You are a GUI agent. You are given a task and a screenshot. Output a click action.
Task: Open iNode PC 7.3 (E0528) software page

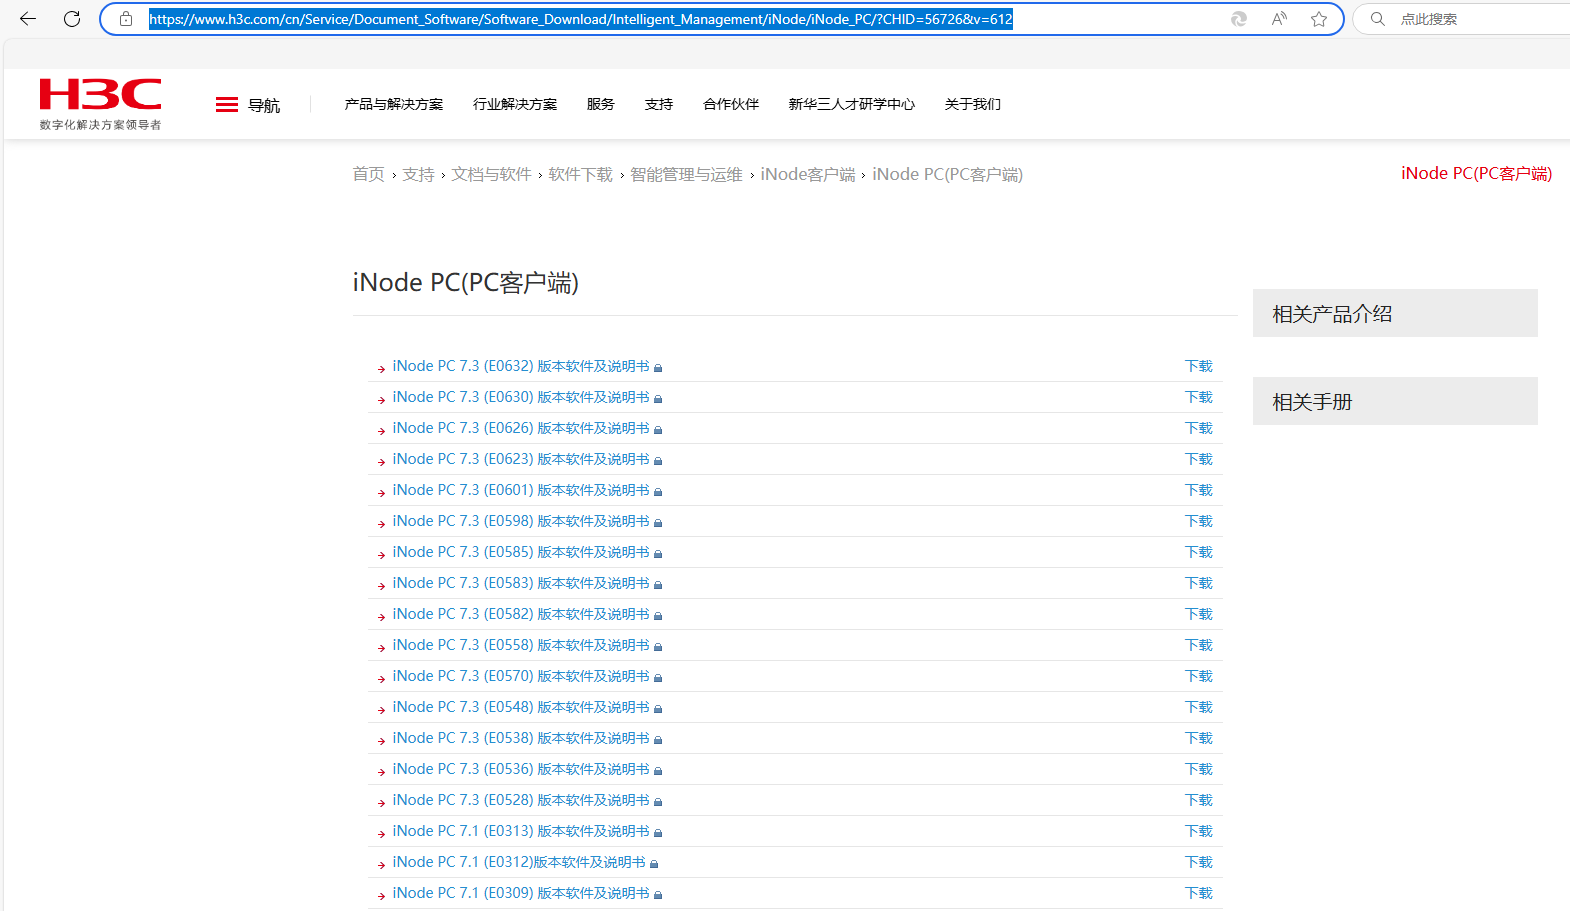coord(521,800)
